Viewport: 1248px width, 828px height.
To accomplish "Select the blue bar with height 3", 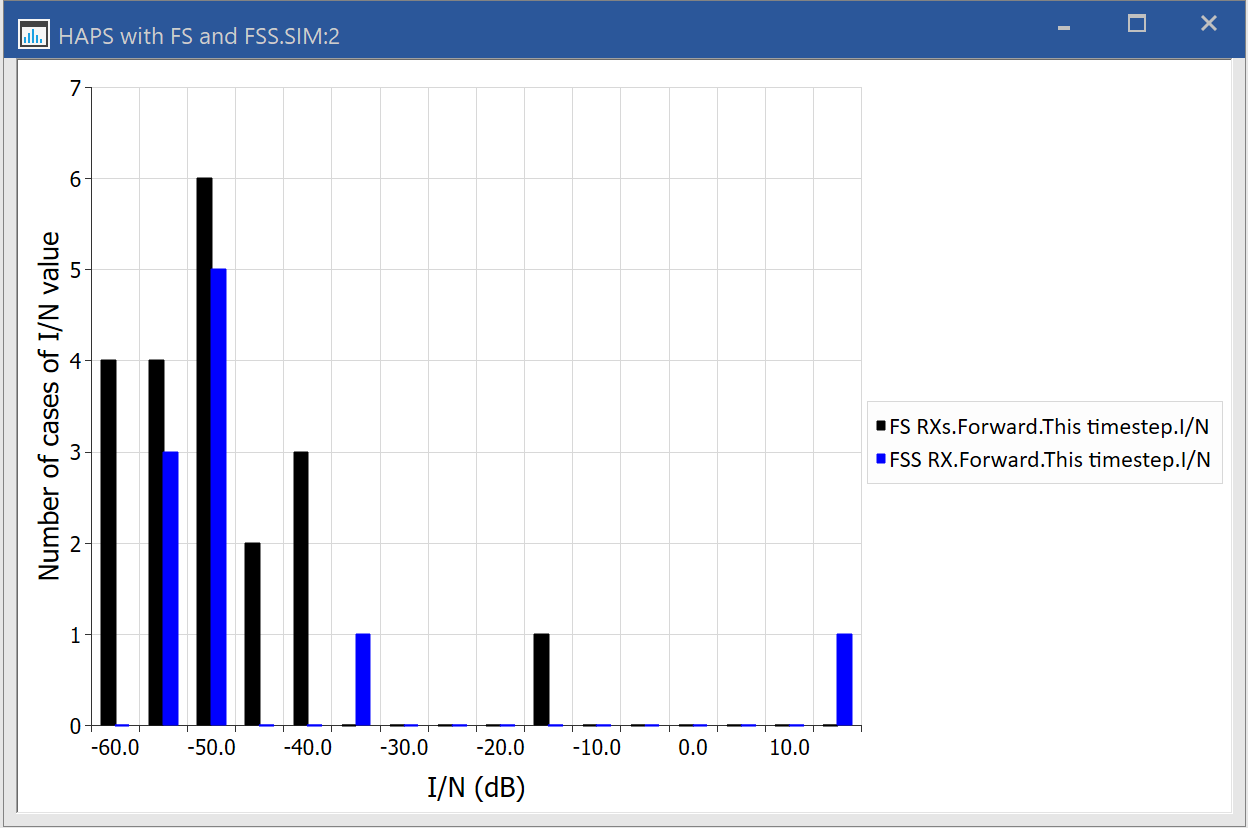I will coord(171,588).
